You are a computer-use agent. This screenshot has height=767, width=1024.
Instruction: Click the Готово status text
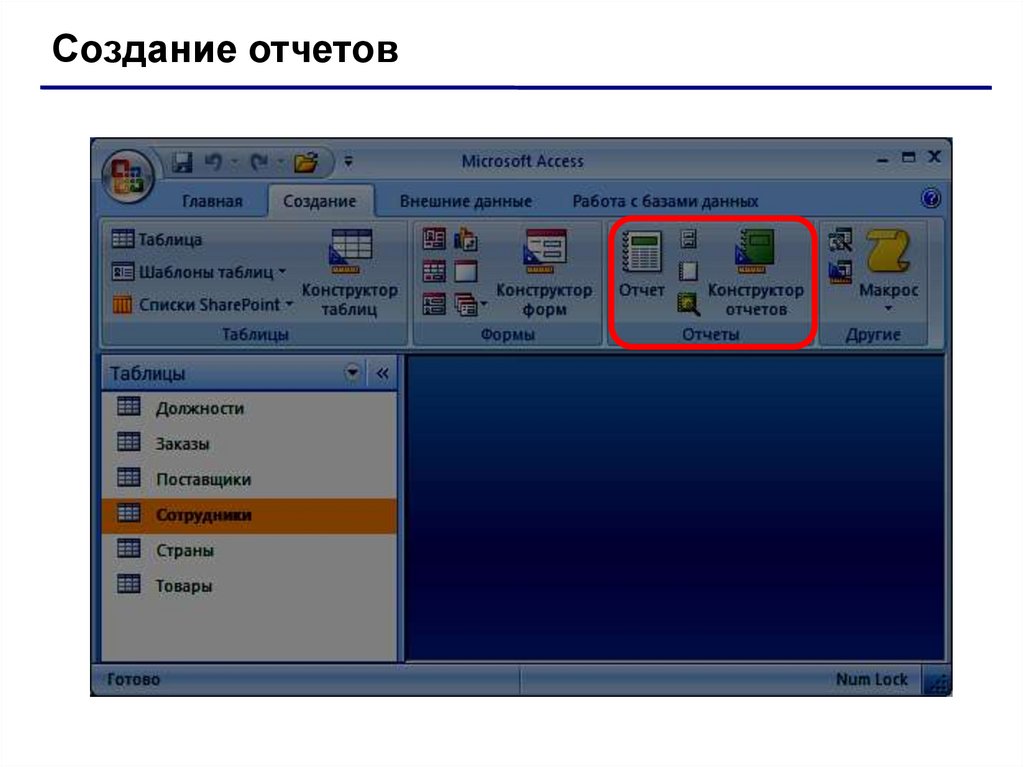(133, 679)
